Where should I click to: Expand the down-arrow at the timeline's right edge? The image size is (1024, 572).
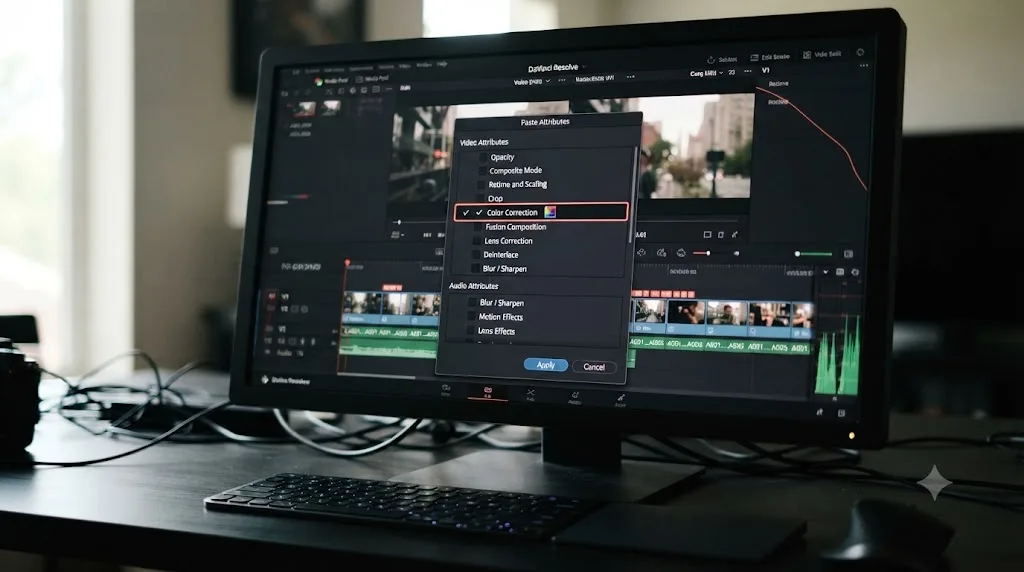[825, 272]
